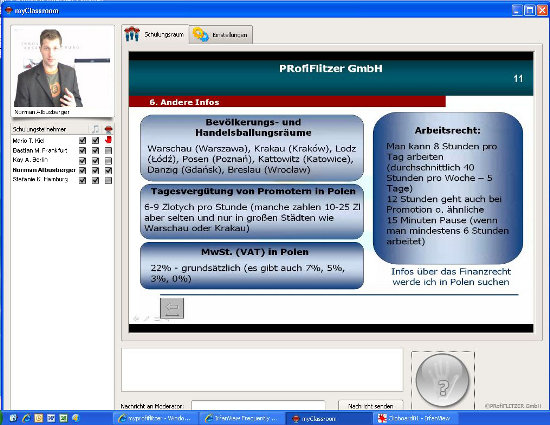The image size is (550, 425).
Task: Click the red hand column header icon
Action: pyautogui.click(x=108, y=129)
